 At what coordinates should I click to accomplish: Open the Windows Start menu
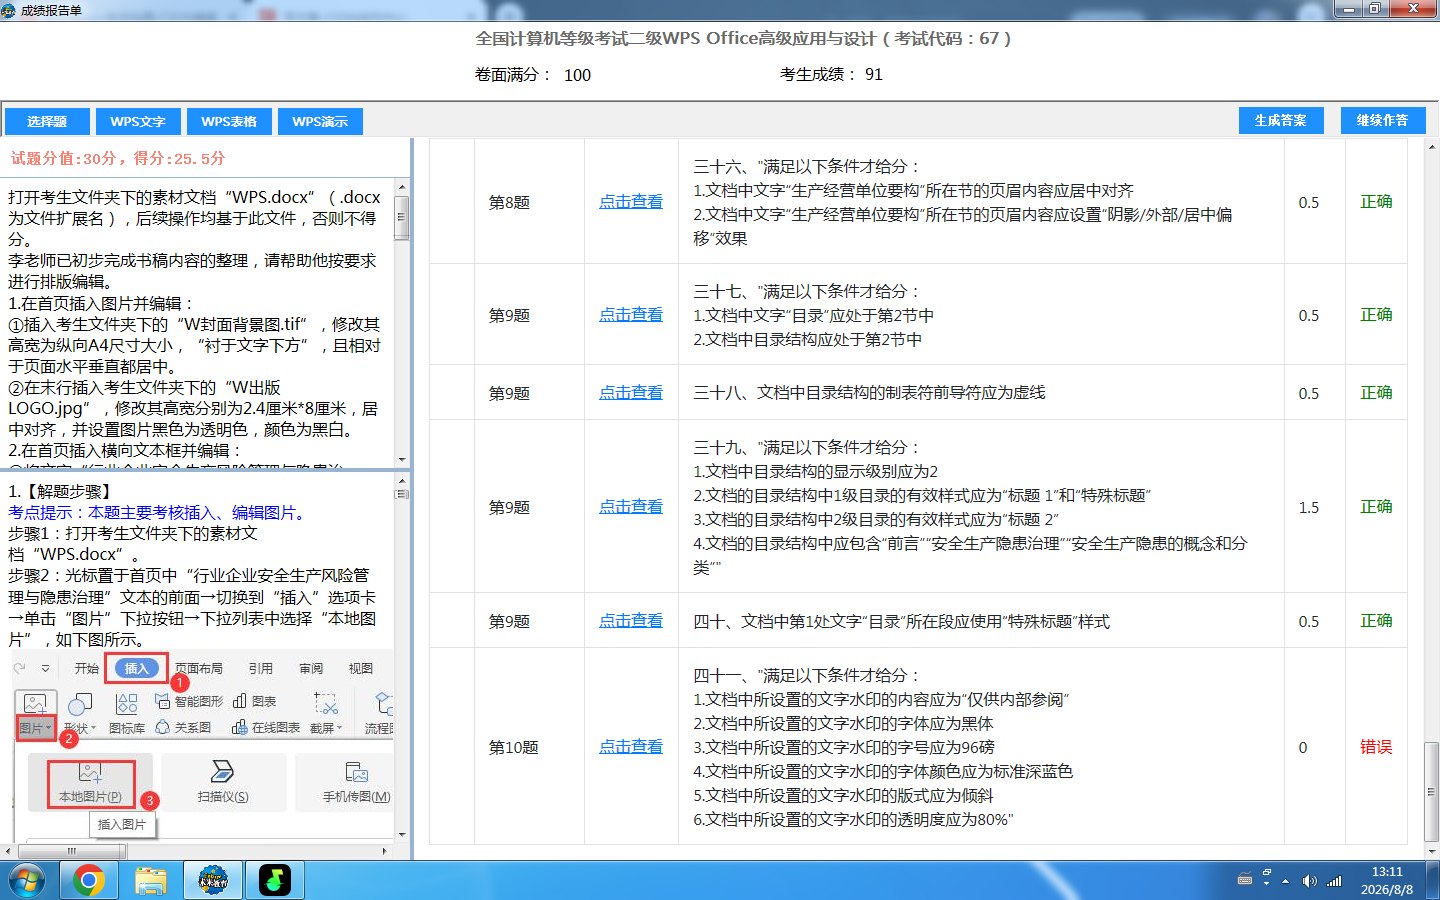(27, 881)
